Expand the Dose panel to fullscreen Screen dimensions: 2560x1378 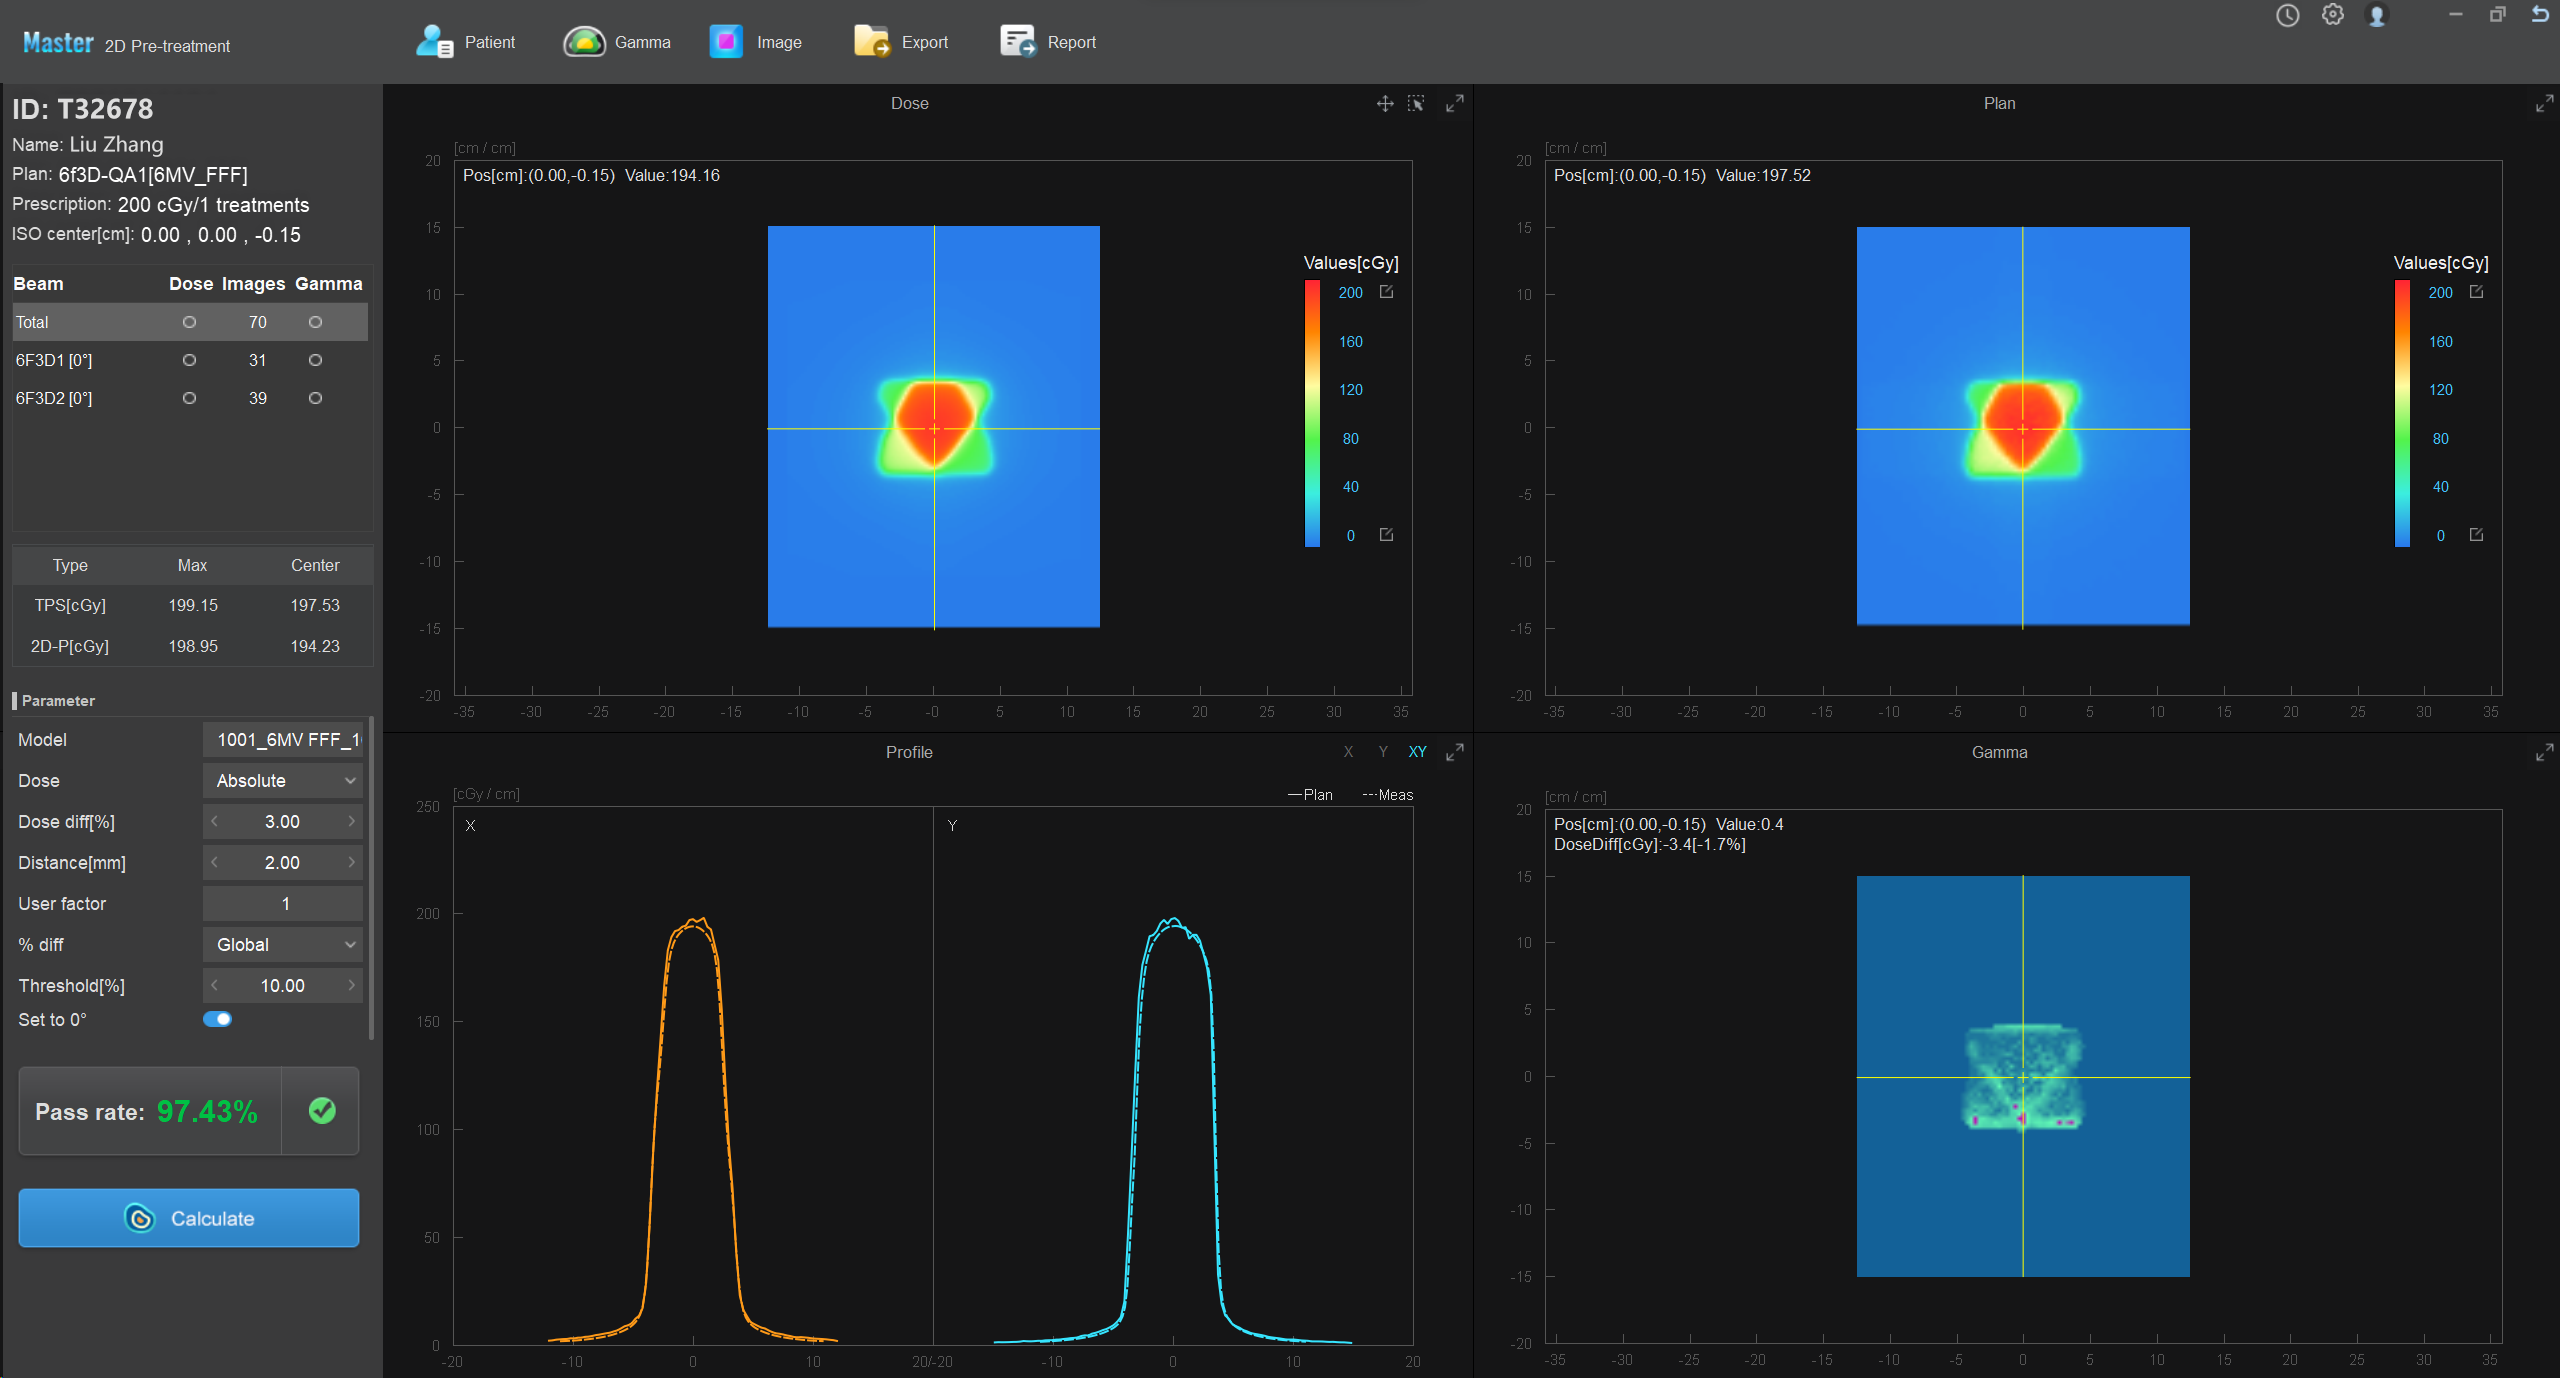1455,104
